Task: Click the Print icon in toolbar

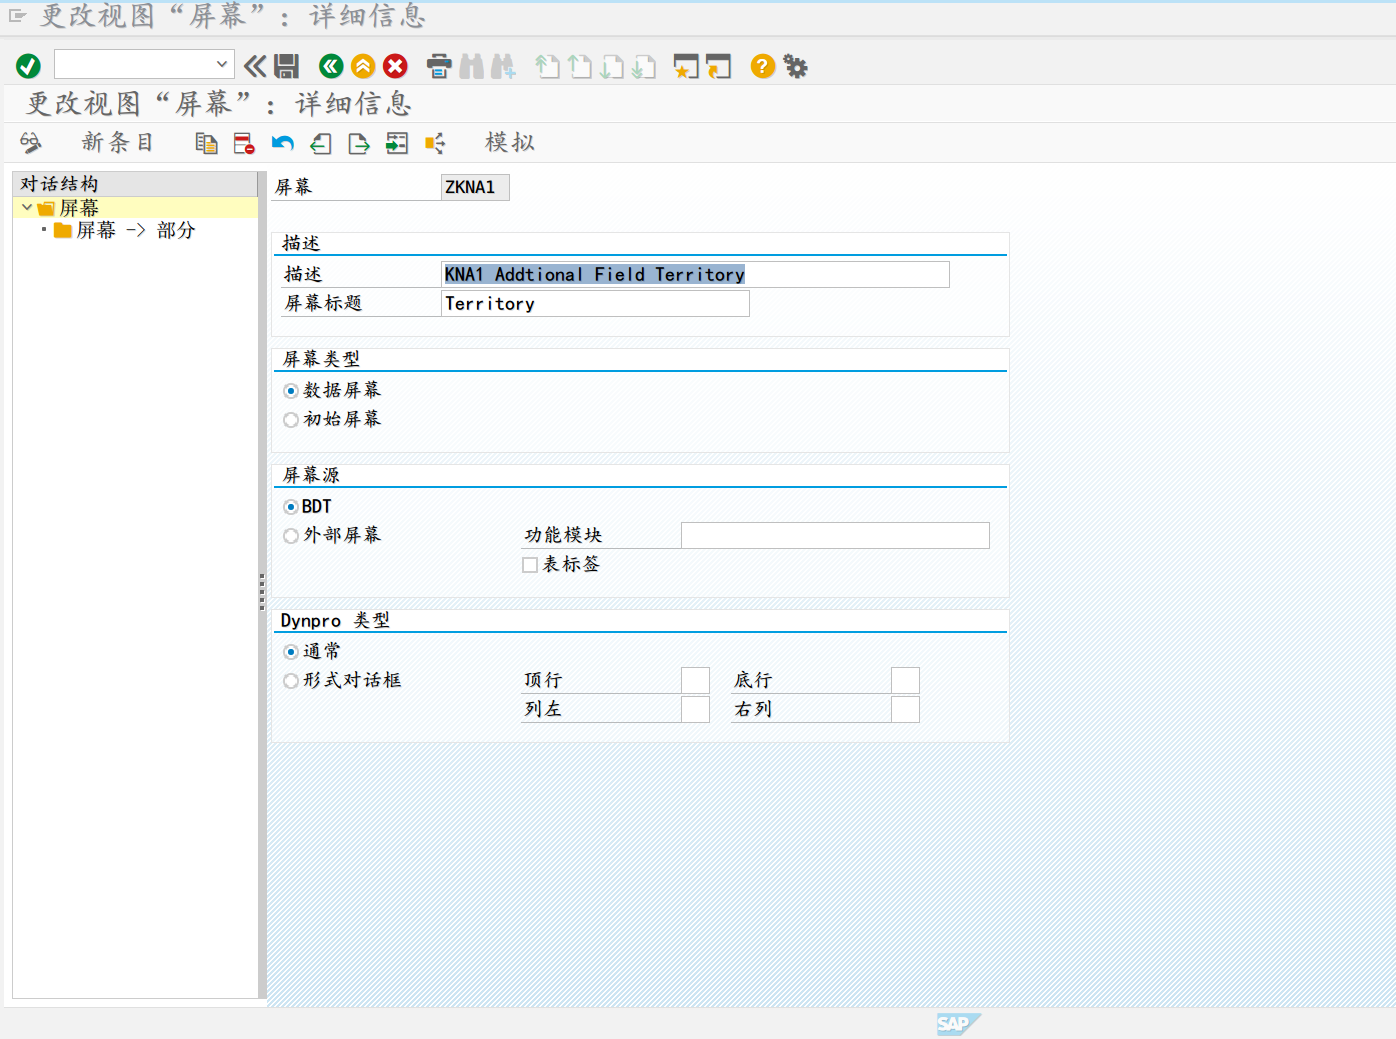Action: point(439,66)
